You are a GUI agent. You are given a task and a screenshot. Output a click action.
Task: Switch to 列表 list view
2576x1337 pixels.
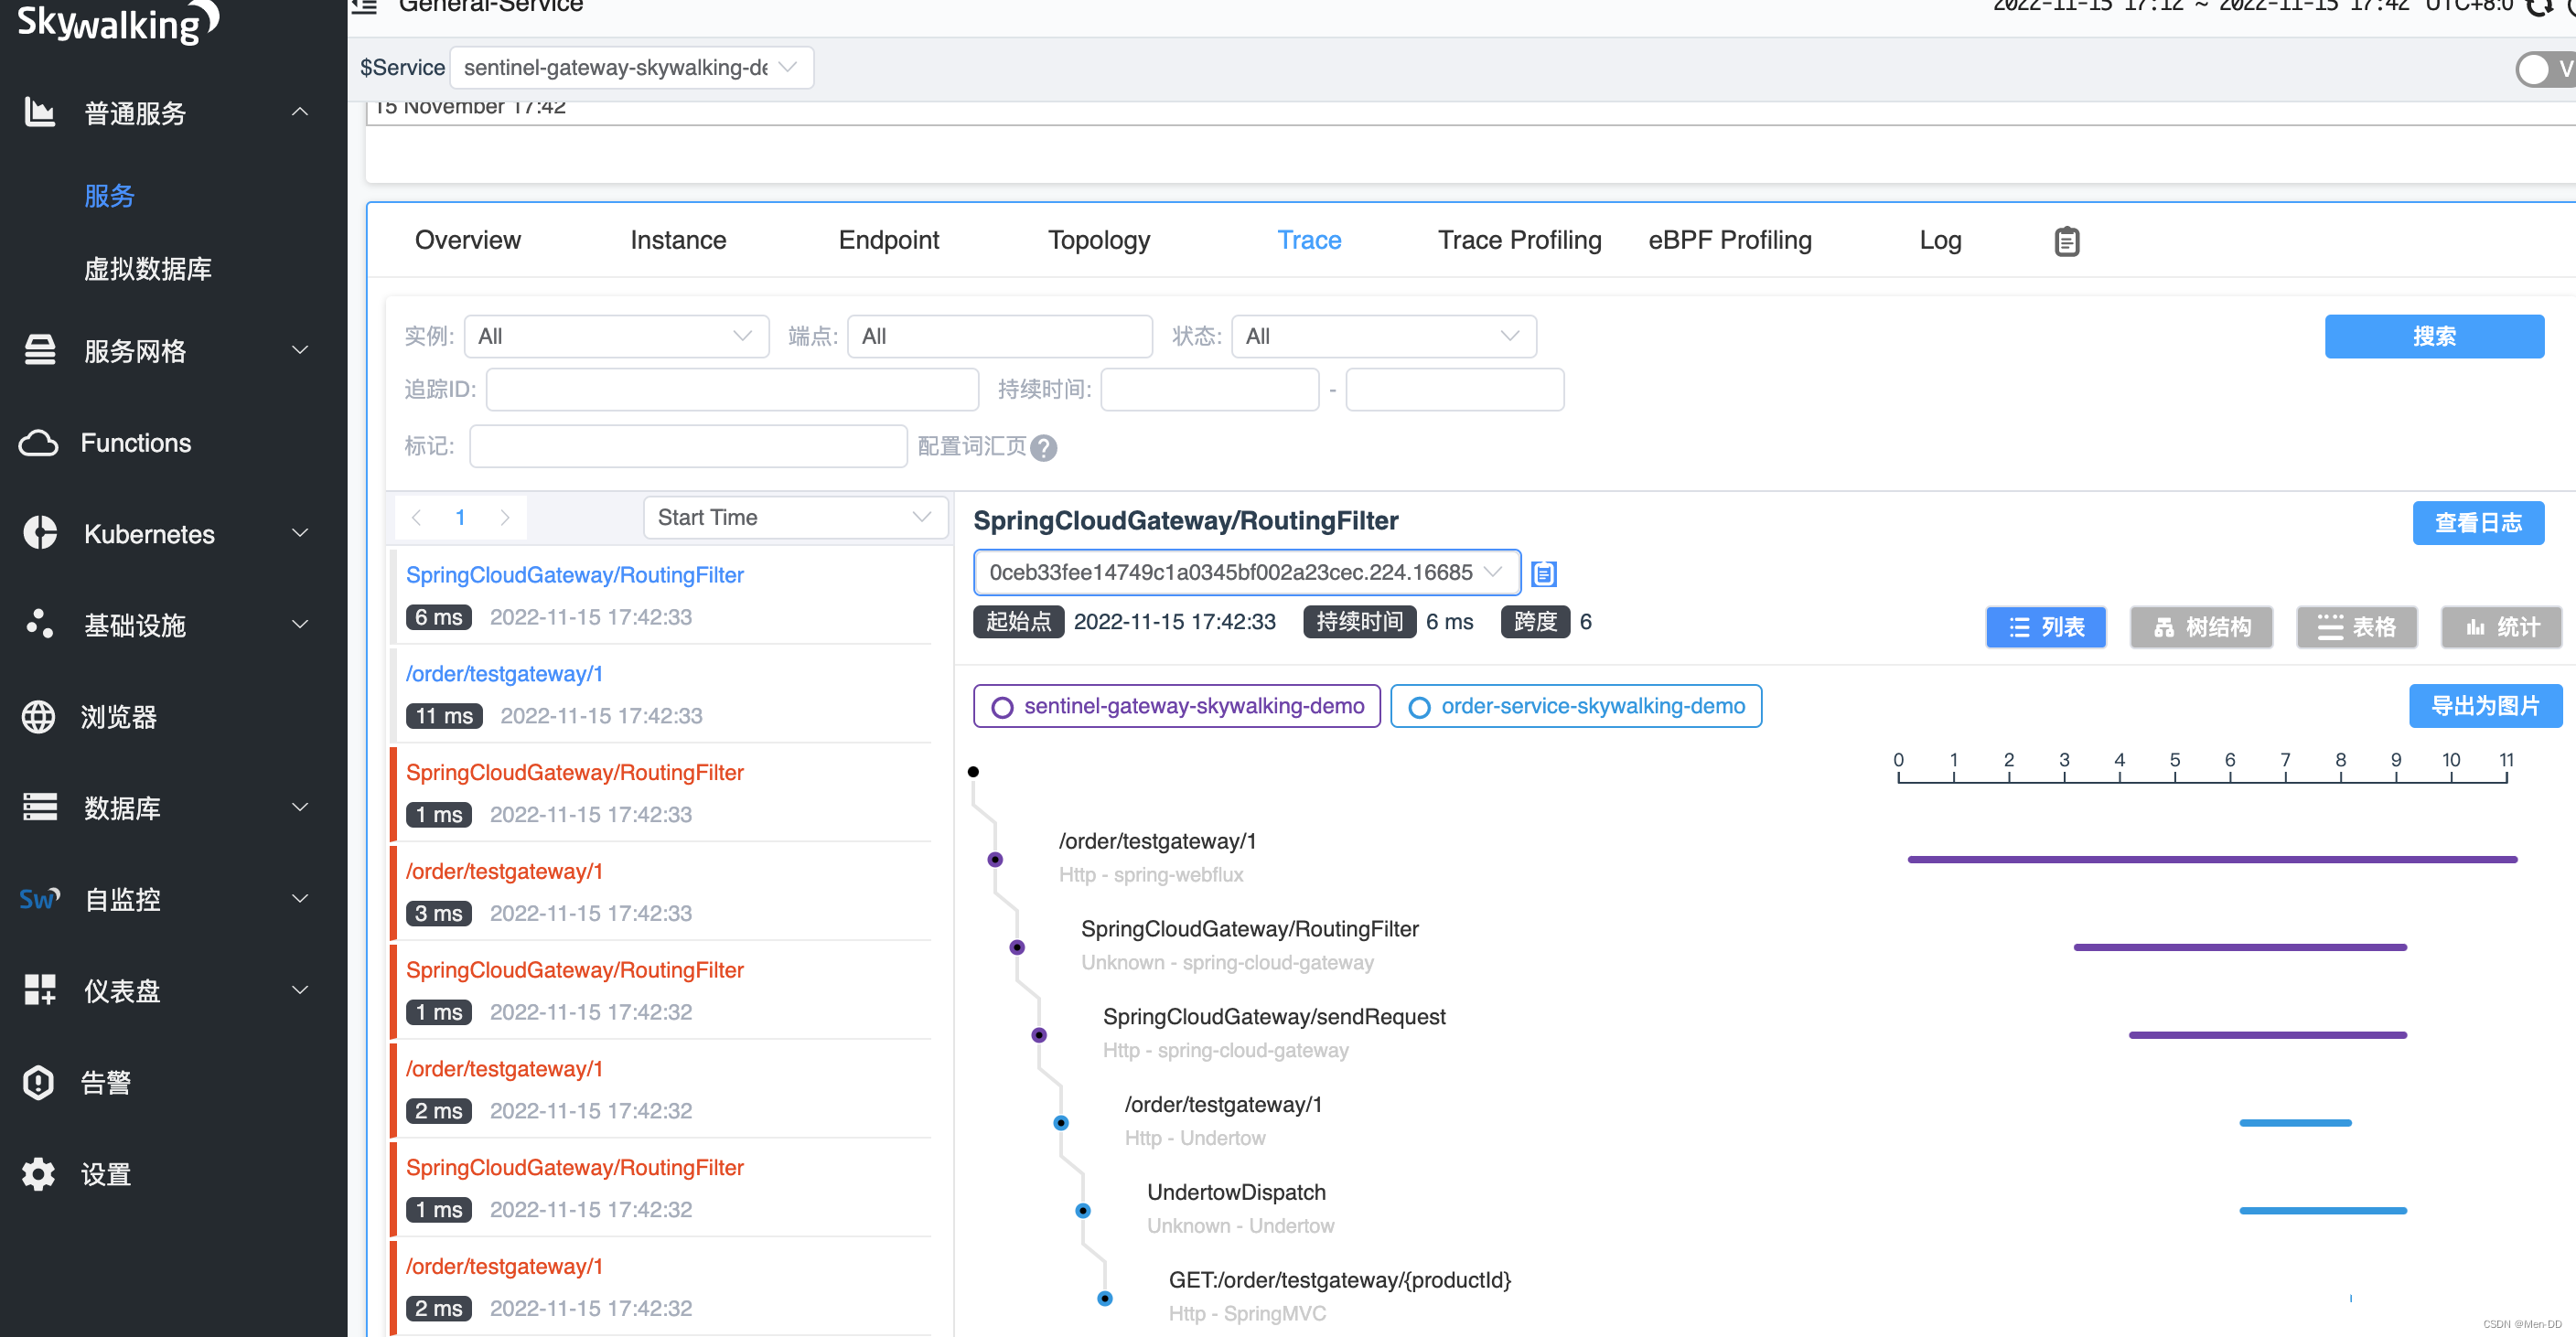point(2045,627)
